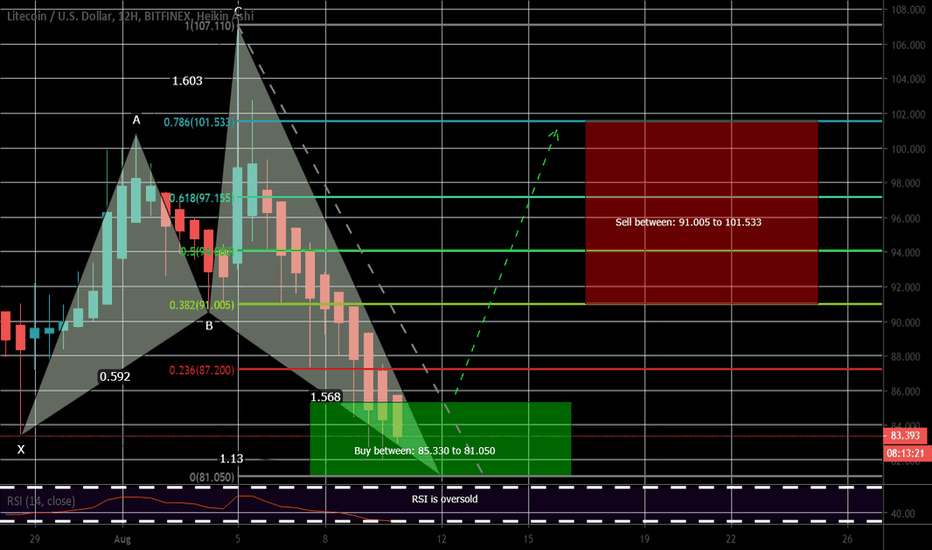This screenshot has width=932, height=550.
Task: Click the current price tag 83.393
Action: coord(905,435)
